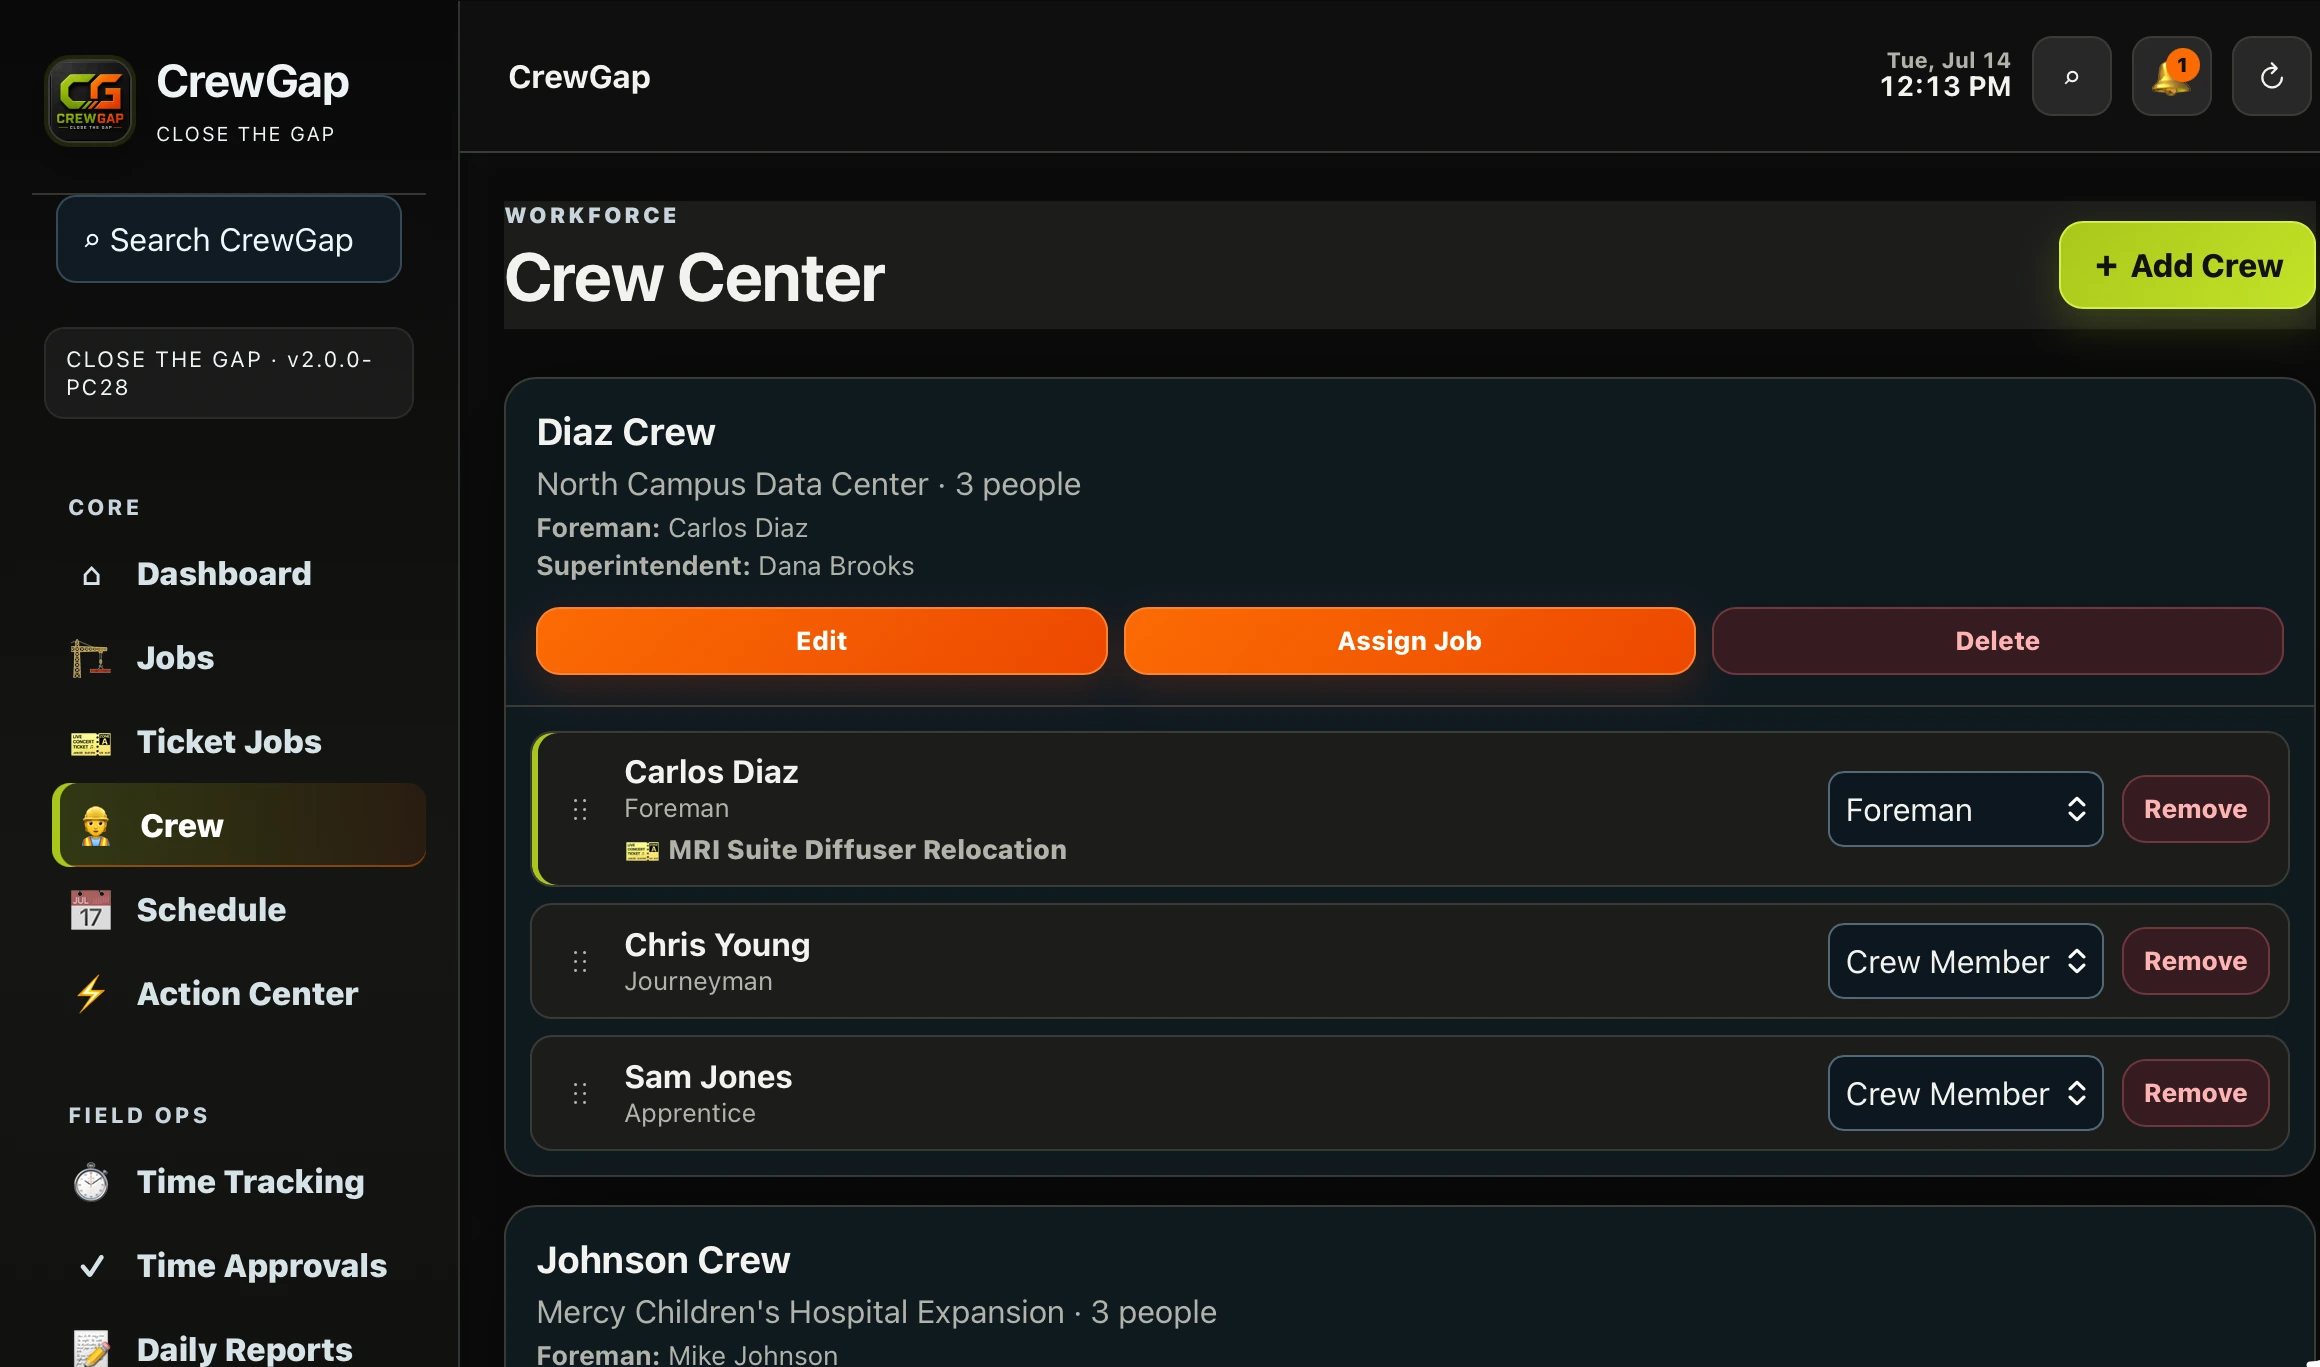Select Crew in sidebar
This screenshot has width=2320, height=1367.
239,826
